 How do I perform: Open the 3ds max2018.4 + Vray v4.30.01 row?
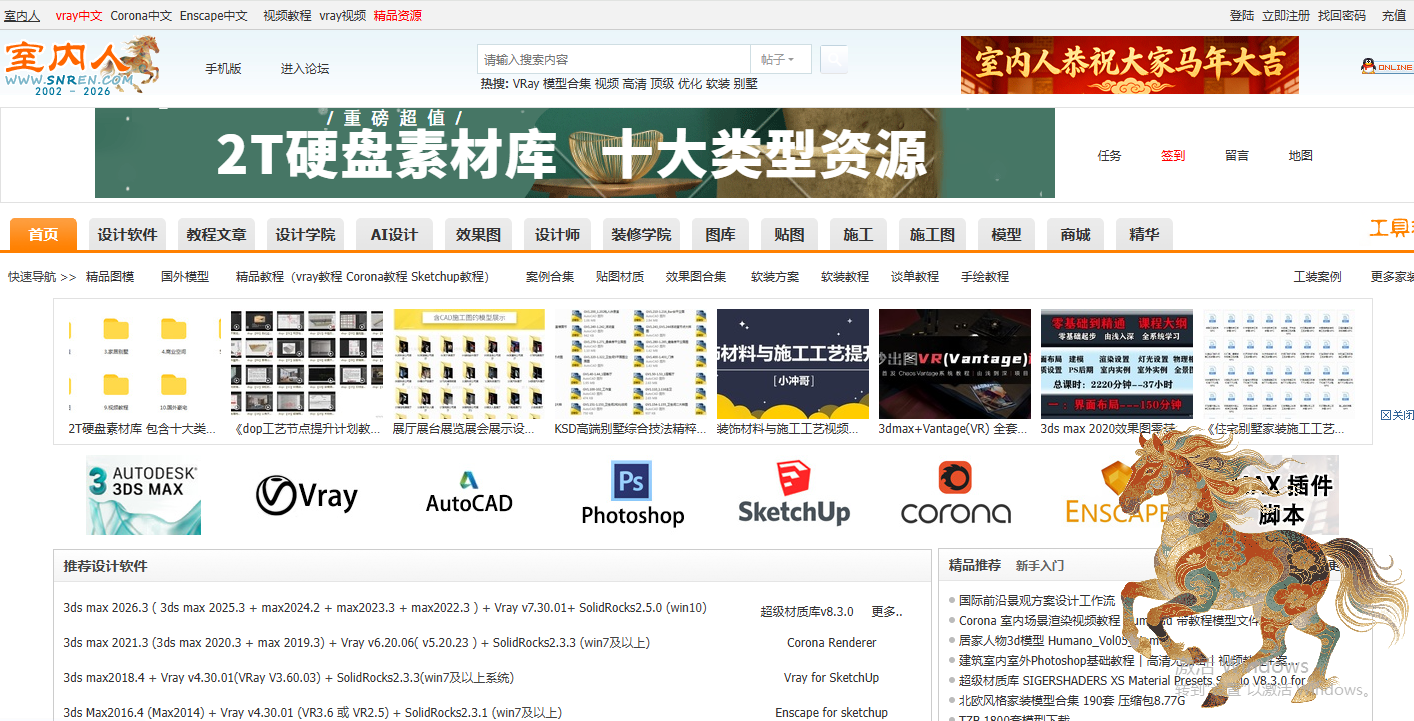click(x=288, y=678)
